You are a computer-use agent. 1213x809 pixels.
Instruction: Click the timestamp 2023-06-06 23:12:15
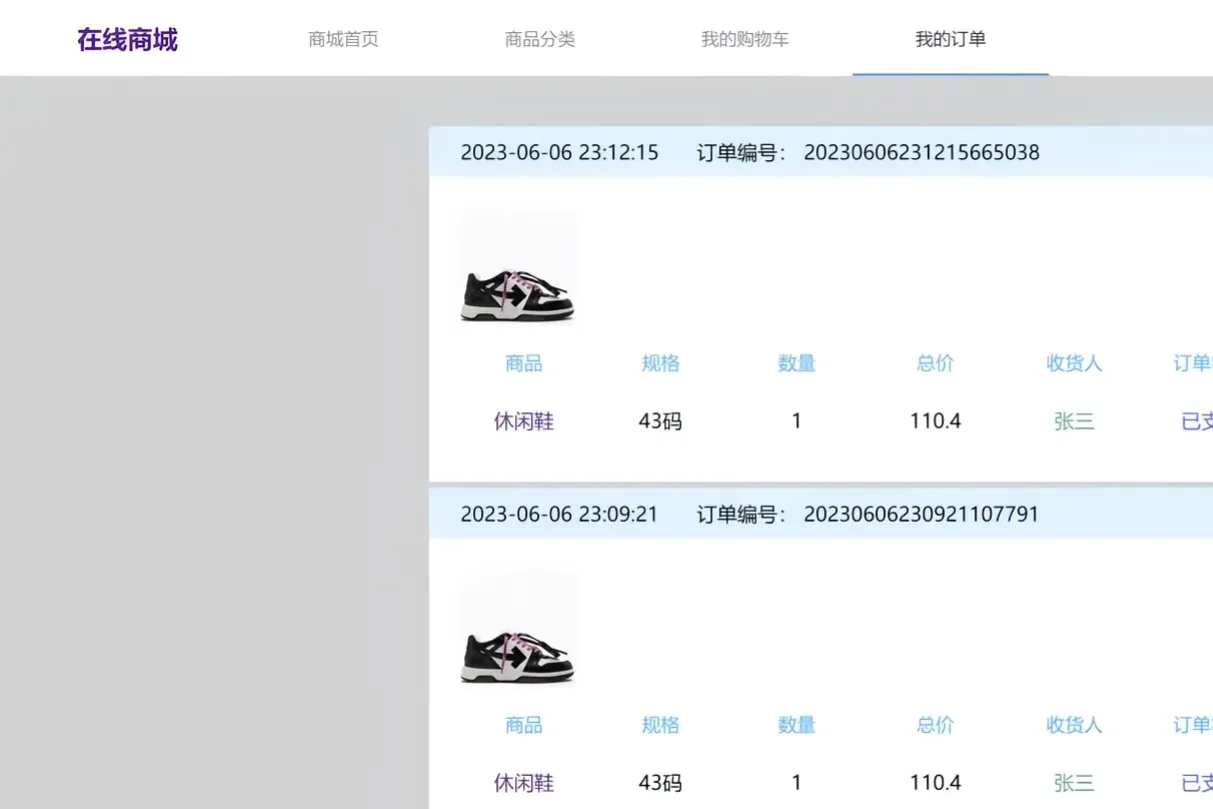click(x=559, y=152)
